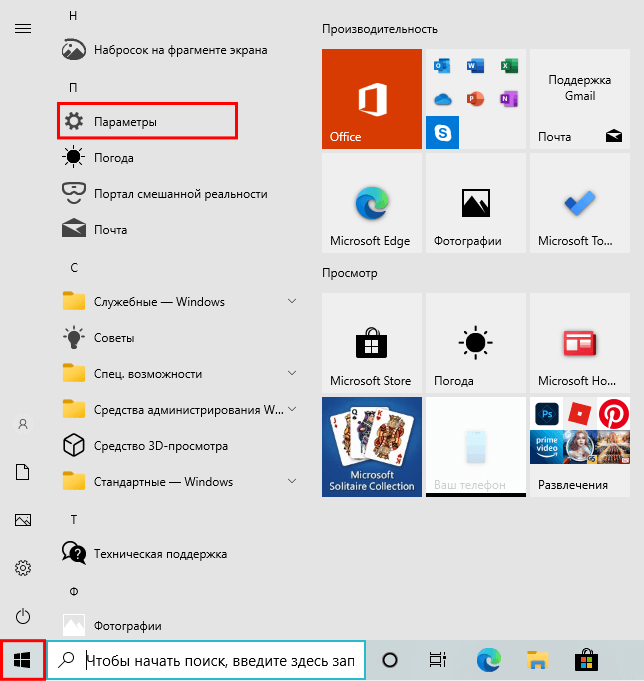This screenshot has width=644, height=681.
Task: Open Task View on taskbar
Action: pos(437,660)
